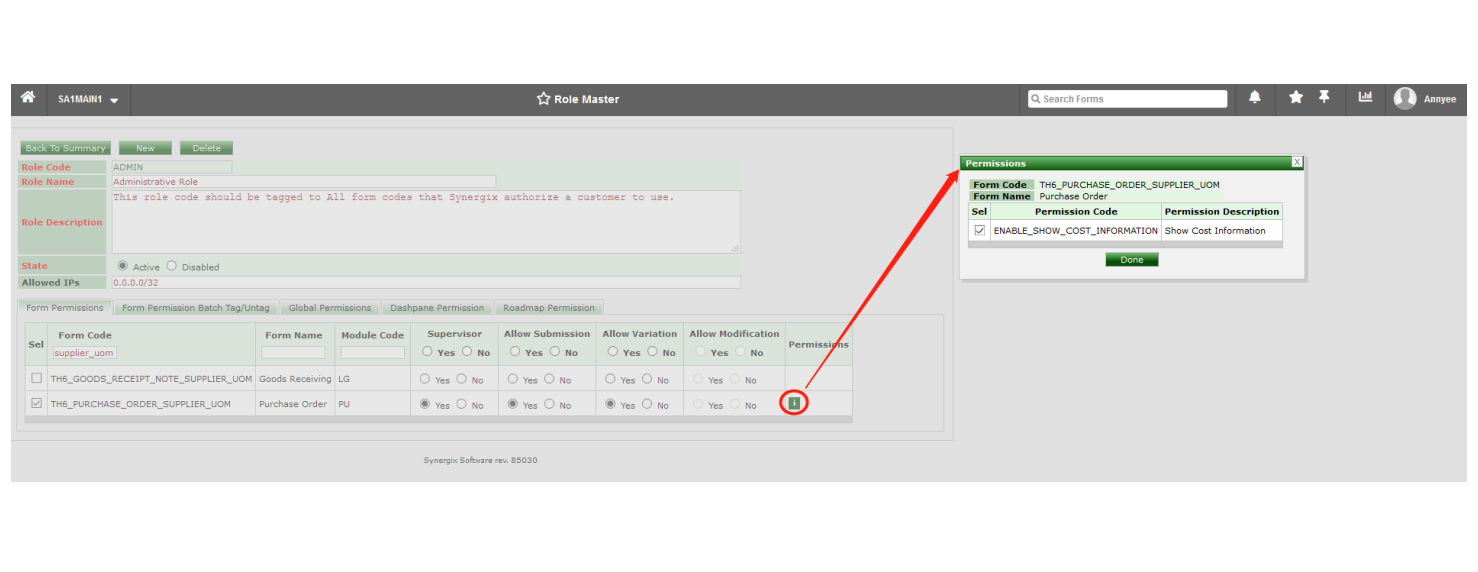Screen dimensions: 1478x572
Task: Click the Annyee user avatar
Action: click(1405, 98)
